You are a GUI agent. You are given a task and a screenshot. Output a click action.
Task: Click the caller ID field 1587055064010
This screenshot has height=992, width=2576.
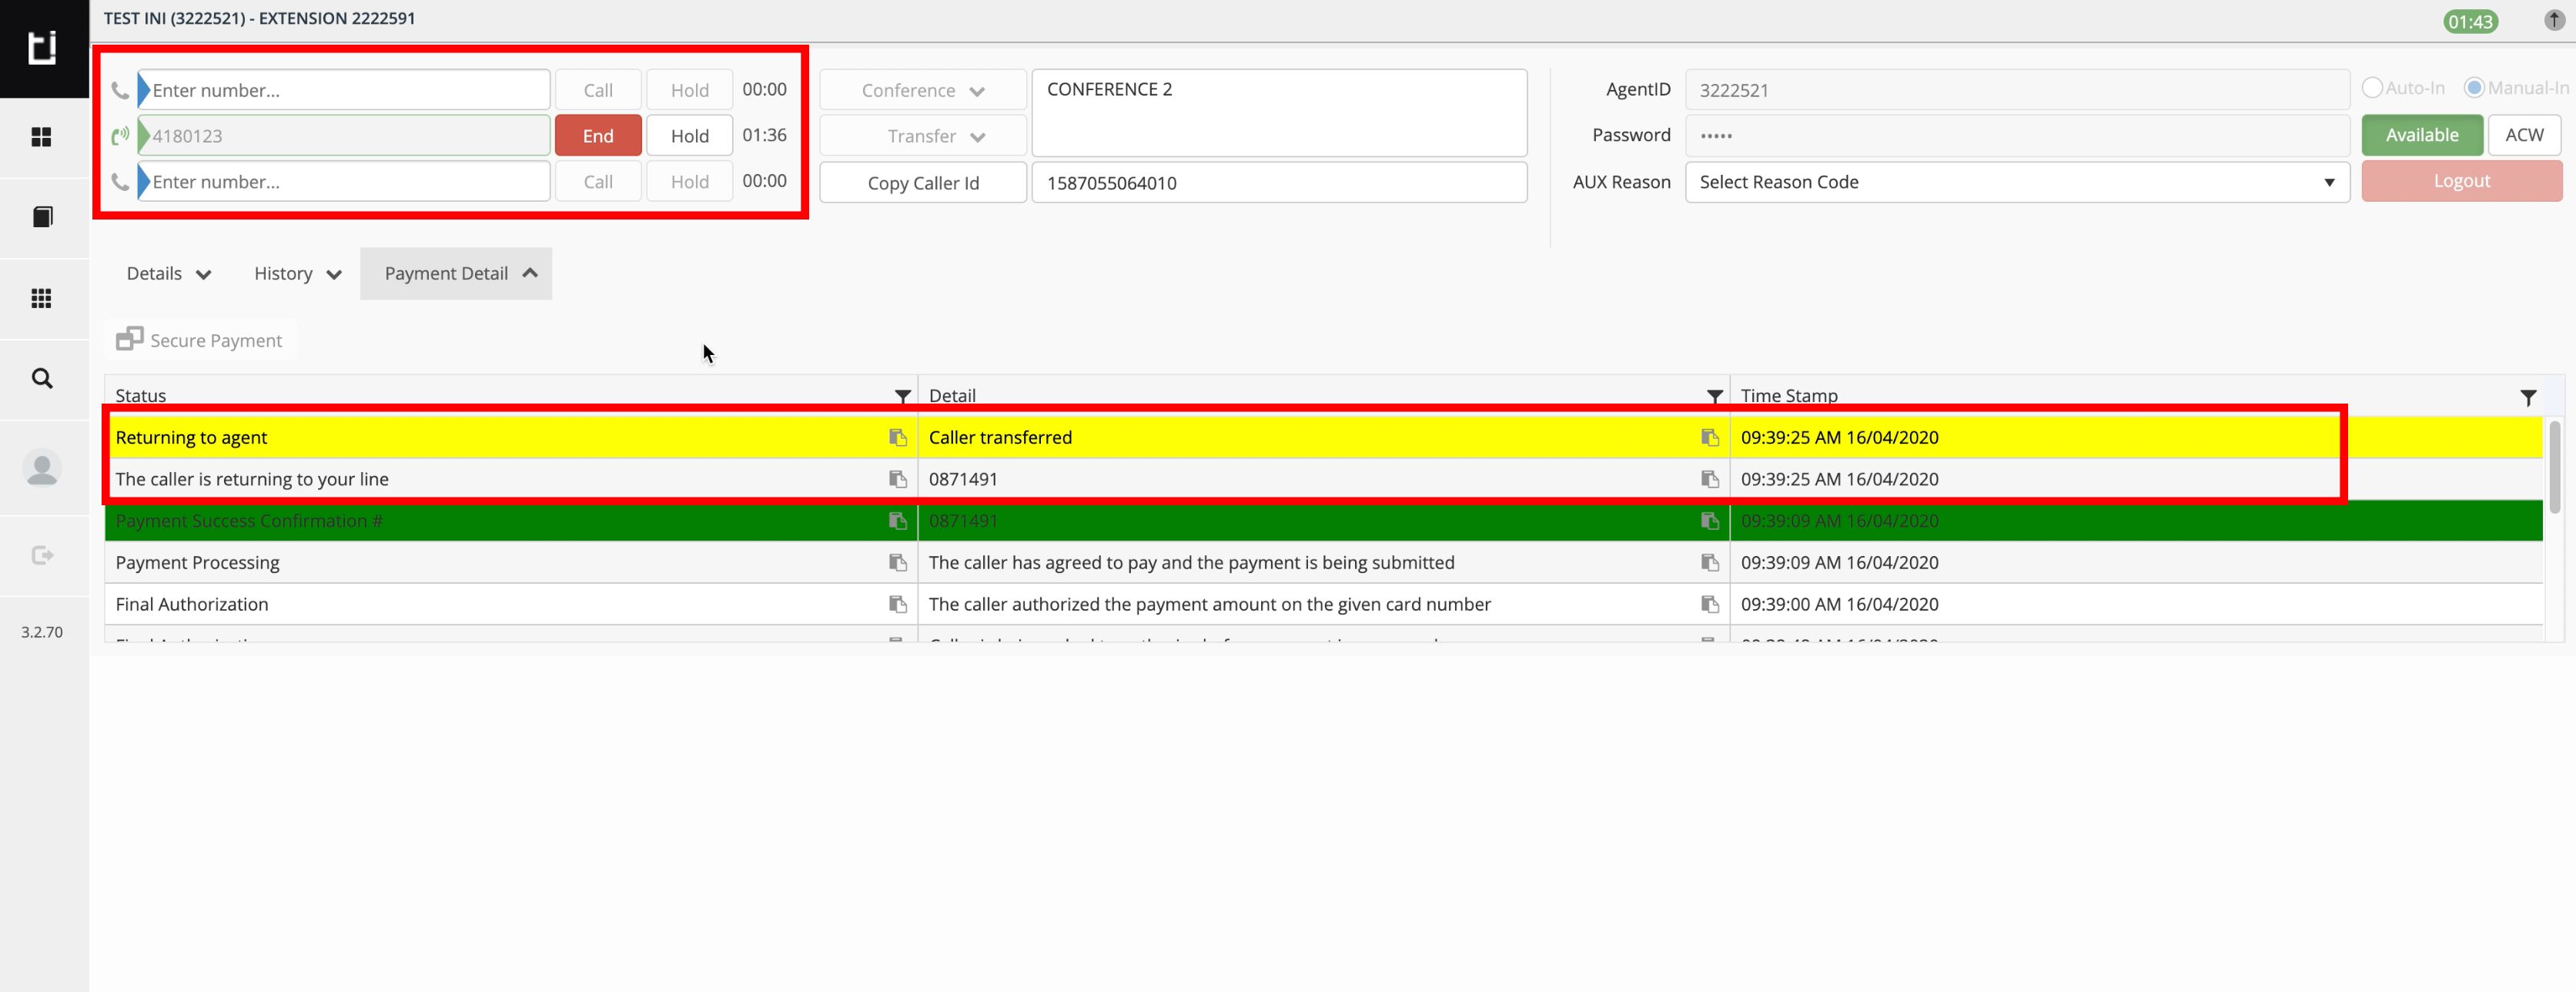coord(1279,183)
